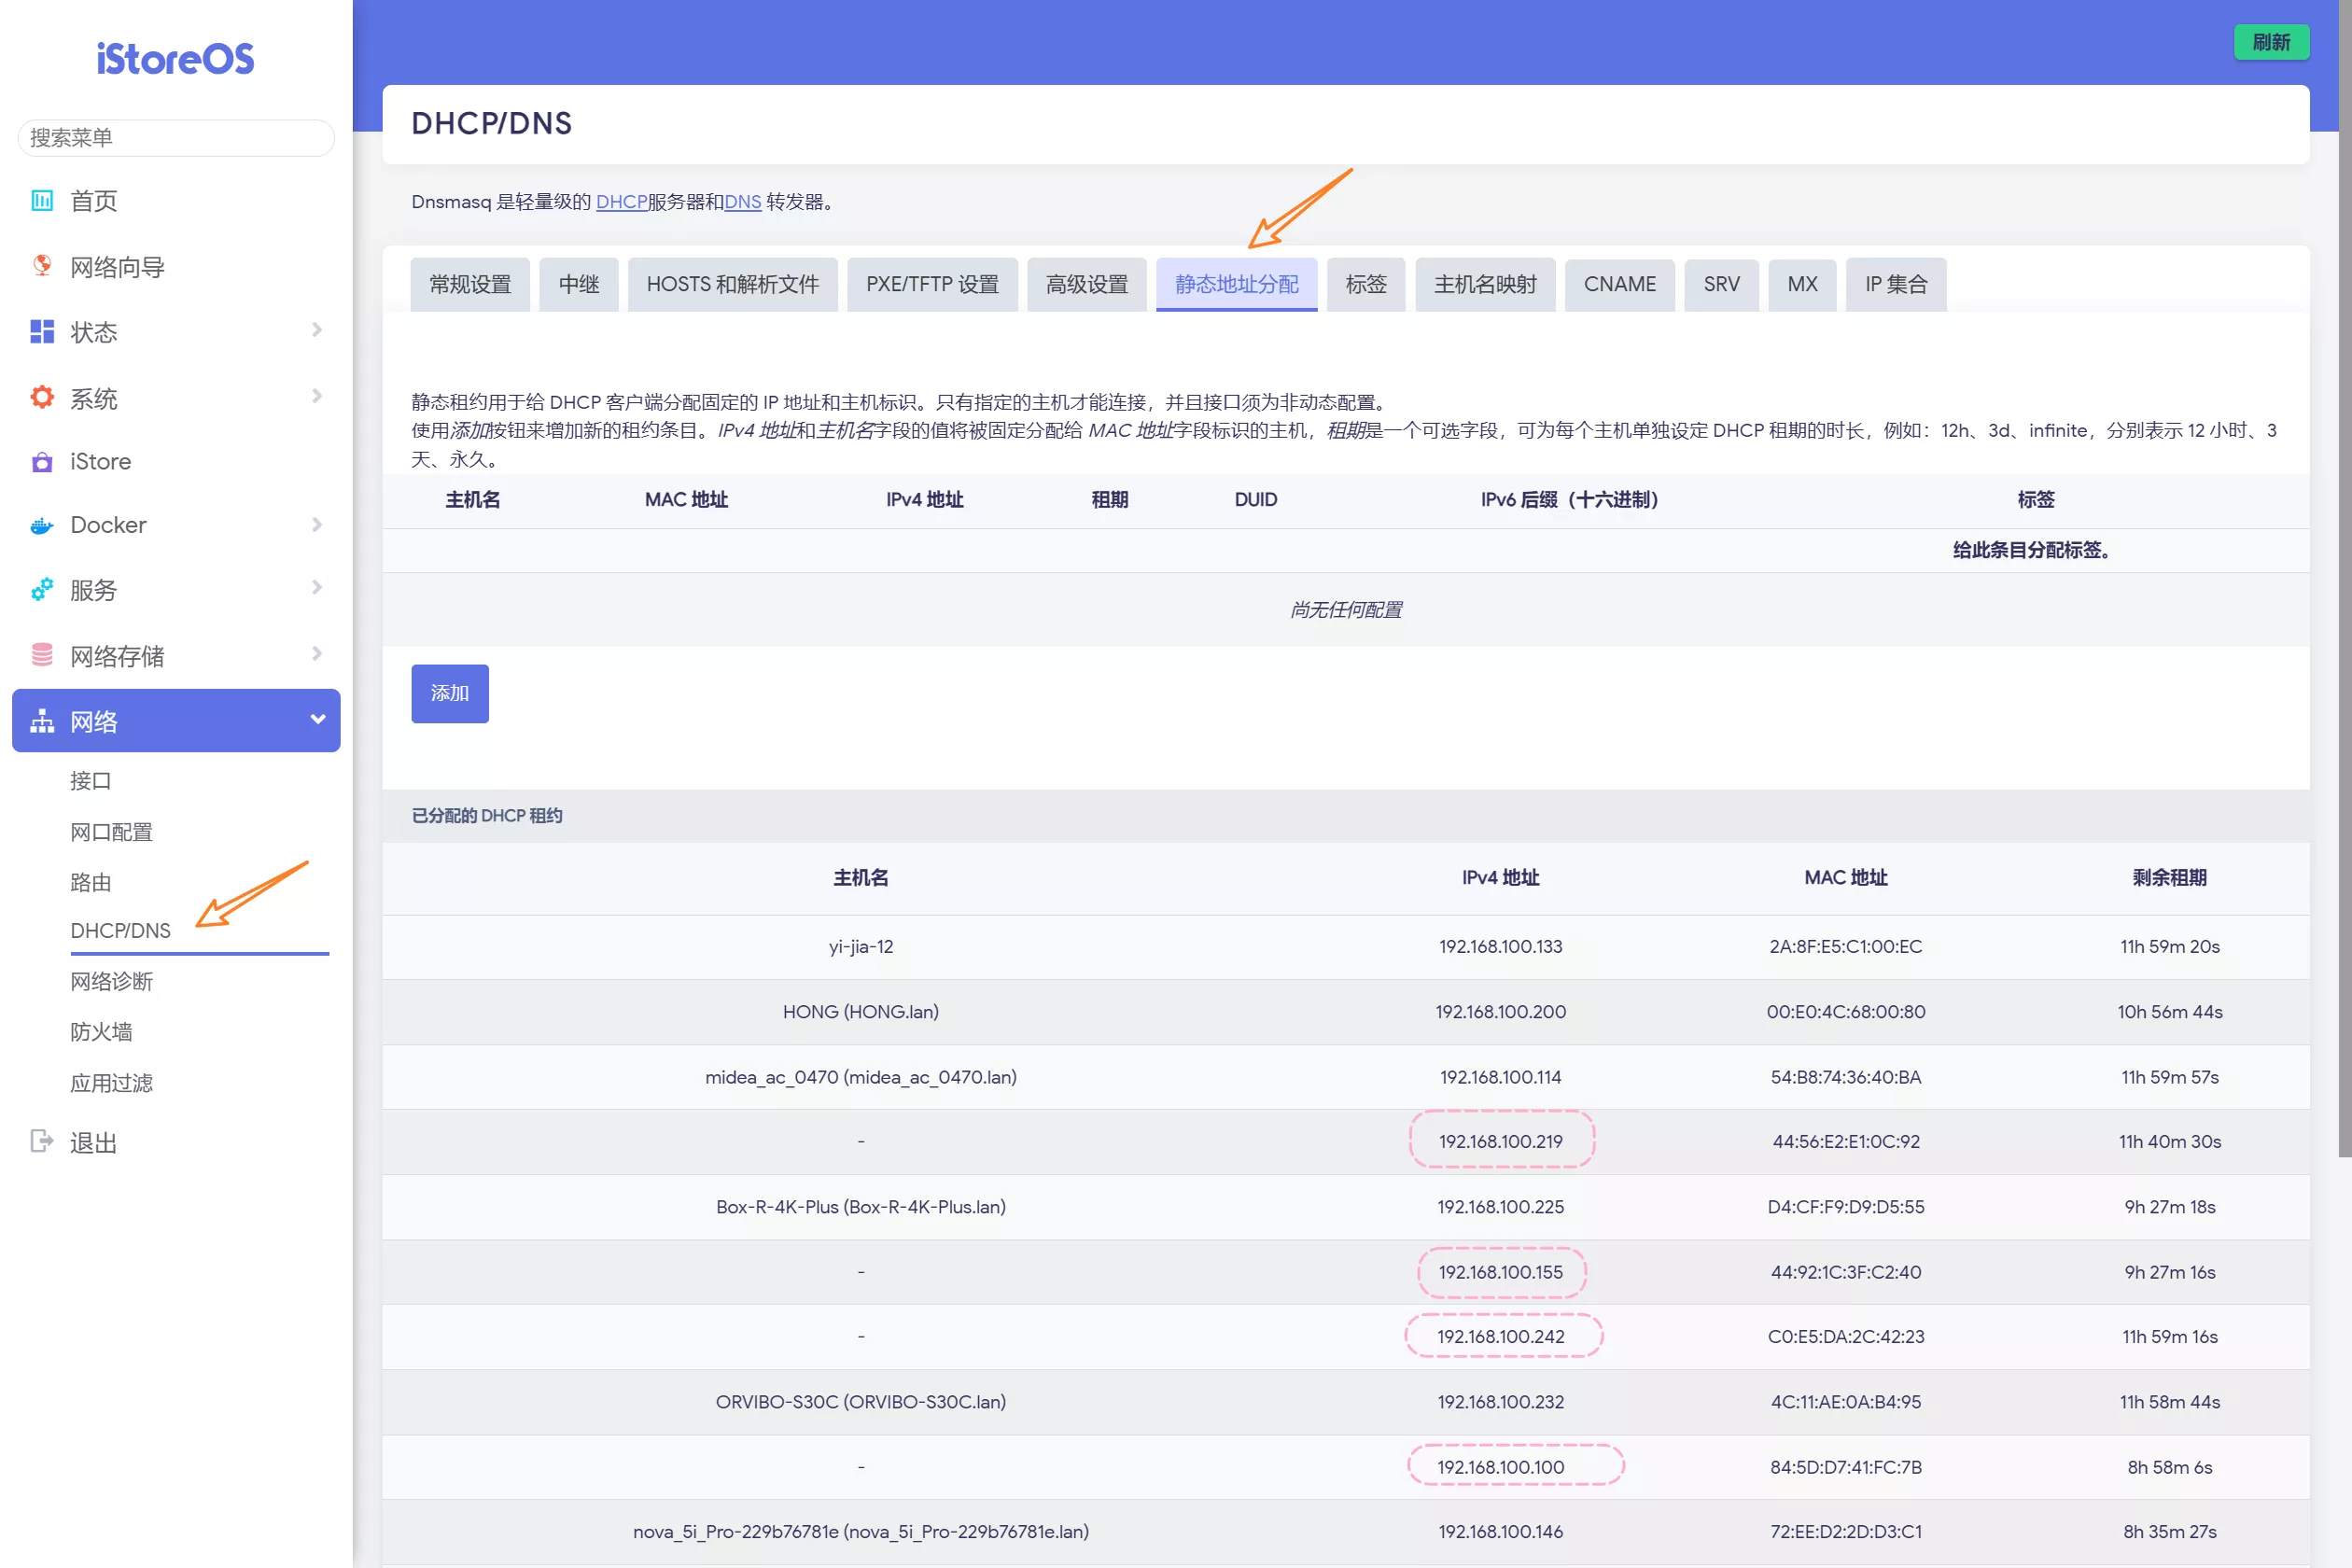Click MAC address 84:5D:D7:41:FC:7B

tap(1846, 1467)
